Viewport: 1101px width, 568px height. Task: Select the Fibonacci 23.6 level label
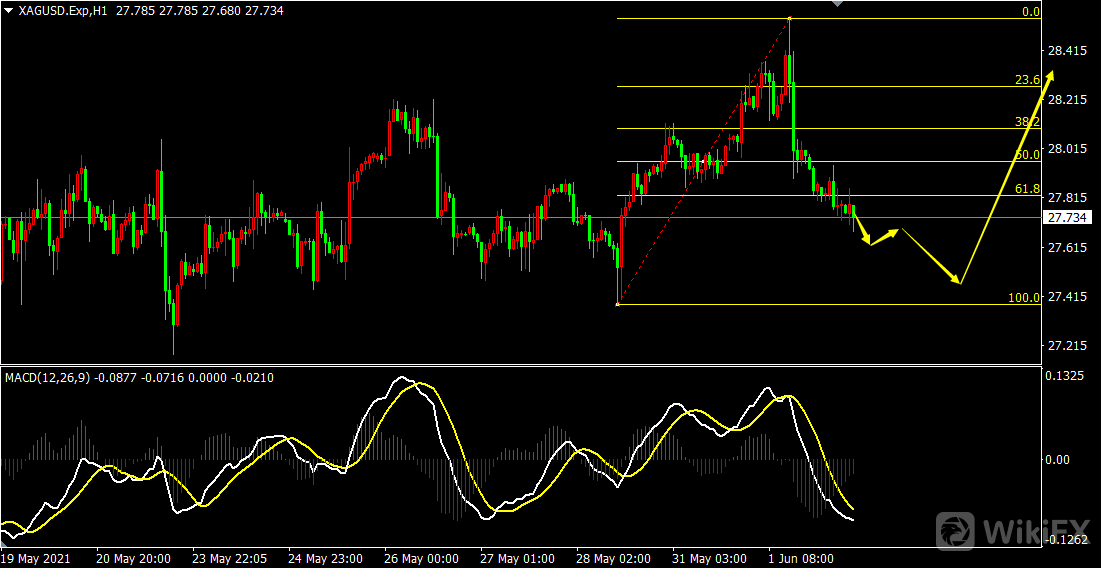(1028, 80)
